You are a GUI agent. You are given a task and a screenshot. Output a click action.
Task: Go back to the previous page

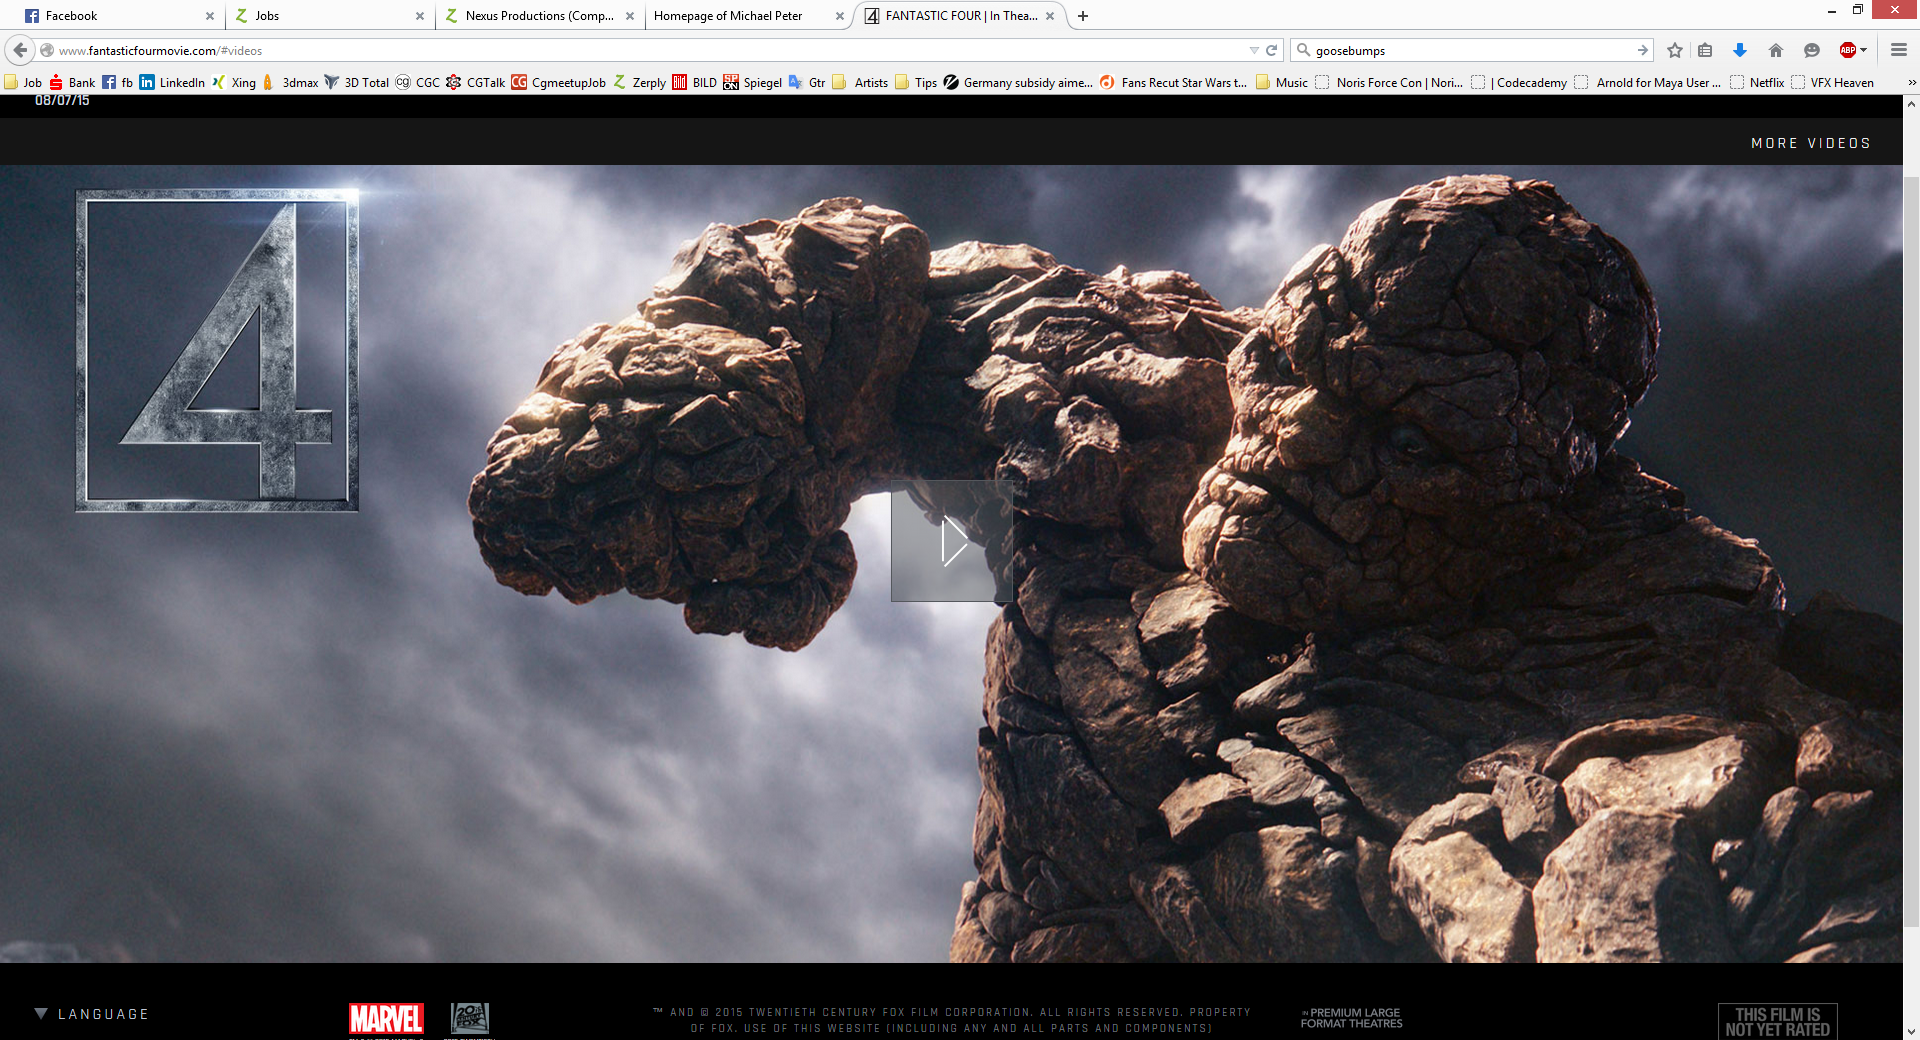click(x=20, y=50)
